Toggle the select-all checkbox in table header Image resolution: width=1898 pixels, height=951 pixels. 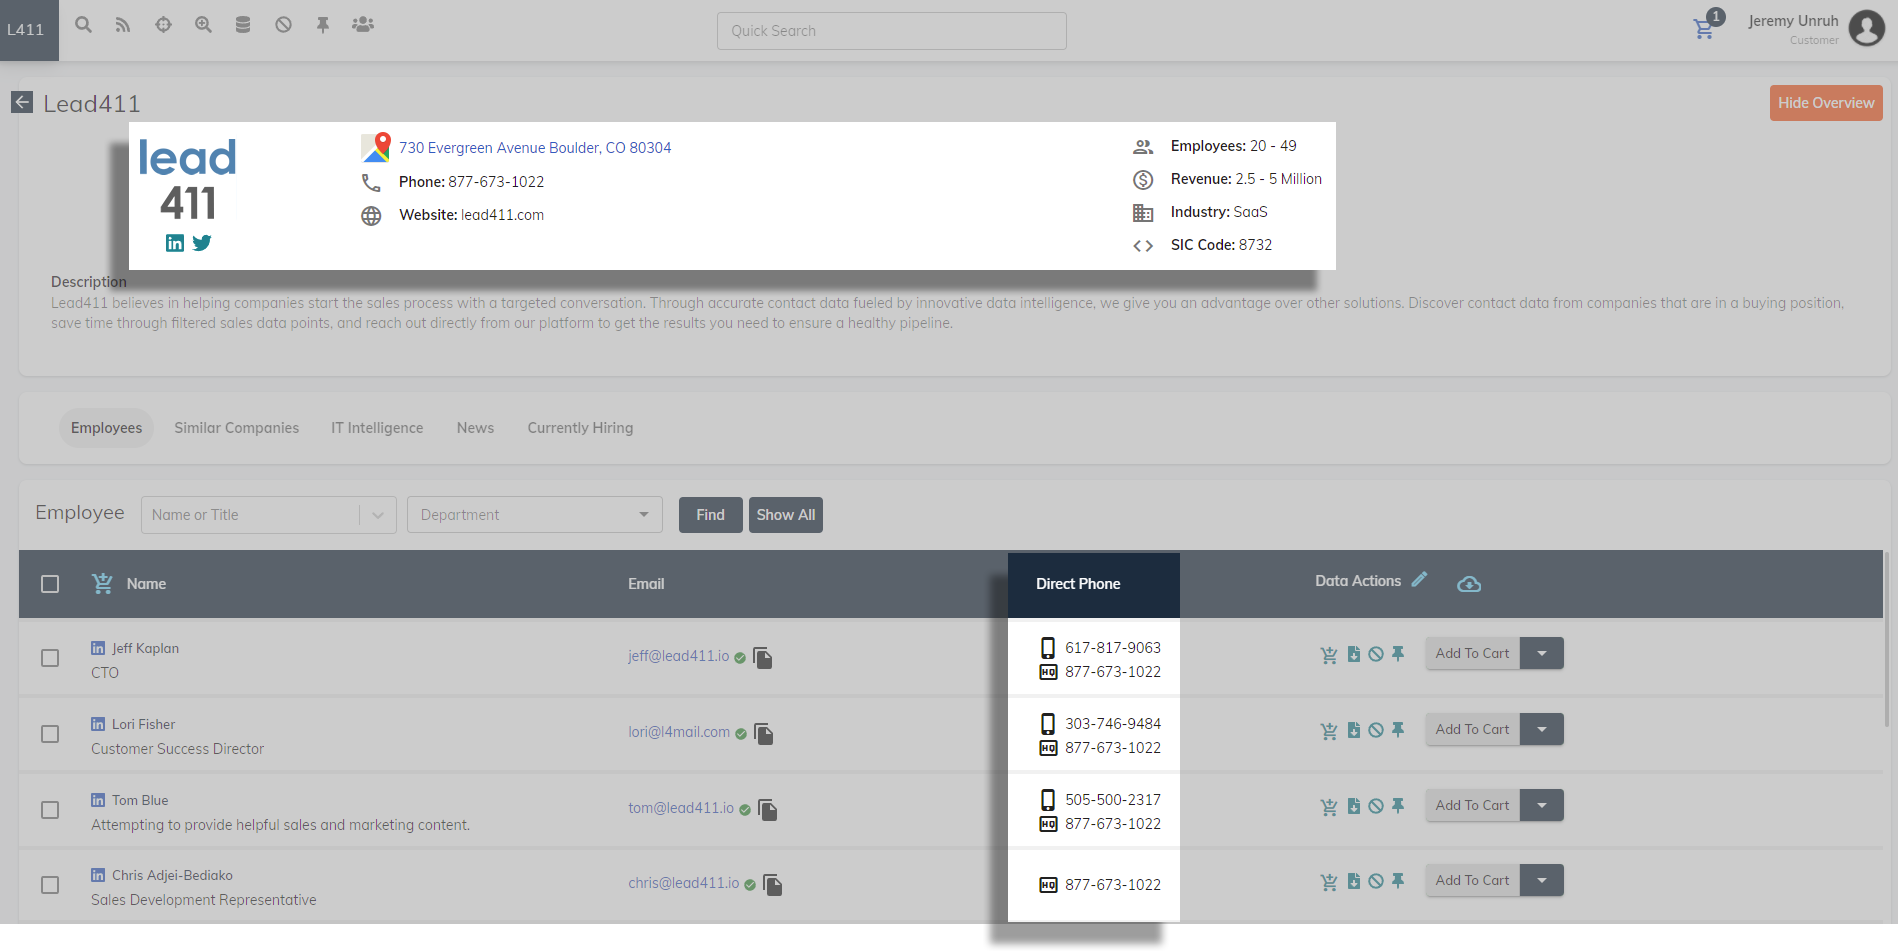[50, 584]
